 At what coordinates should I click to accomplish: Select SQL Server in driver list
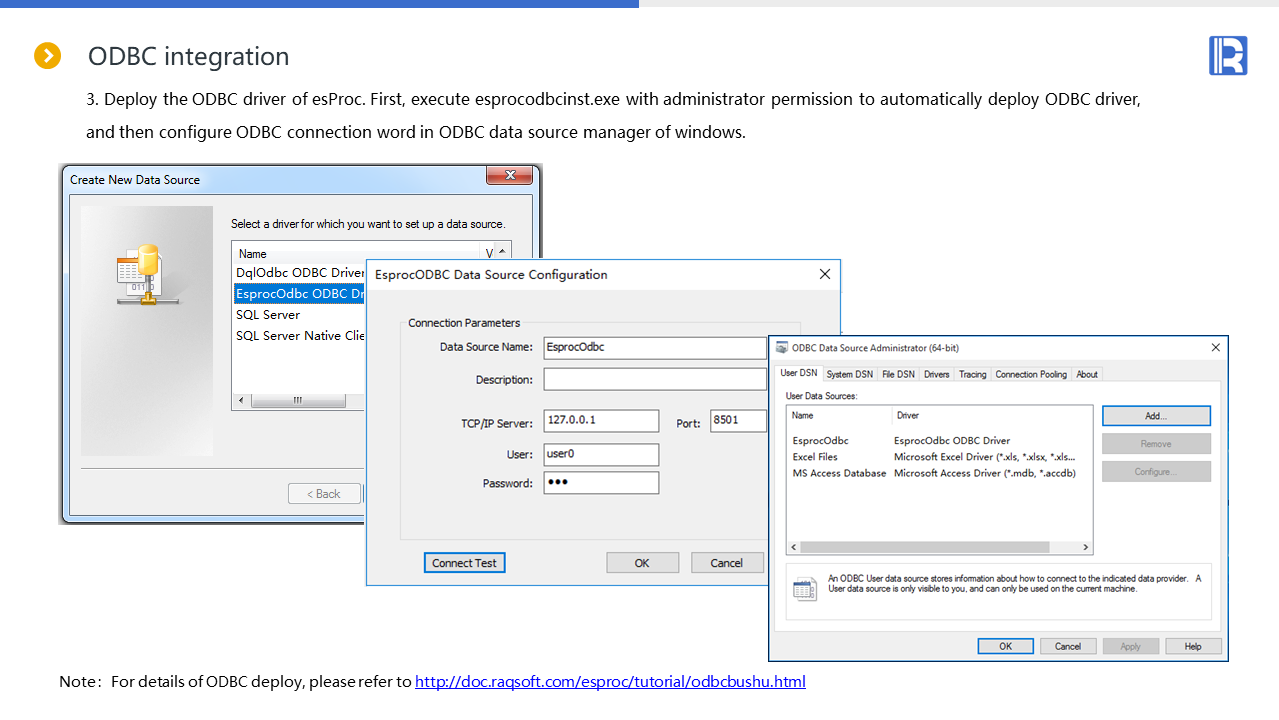268,314
